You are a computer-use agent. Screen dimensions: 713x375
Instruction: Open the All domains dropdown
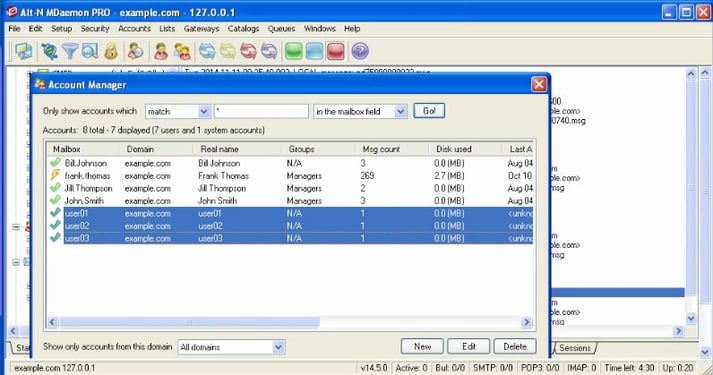coord(231,347)
